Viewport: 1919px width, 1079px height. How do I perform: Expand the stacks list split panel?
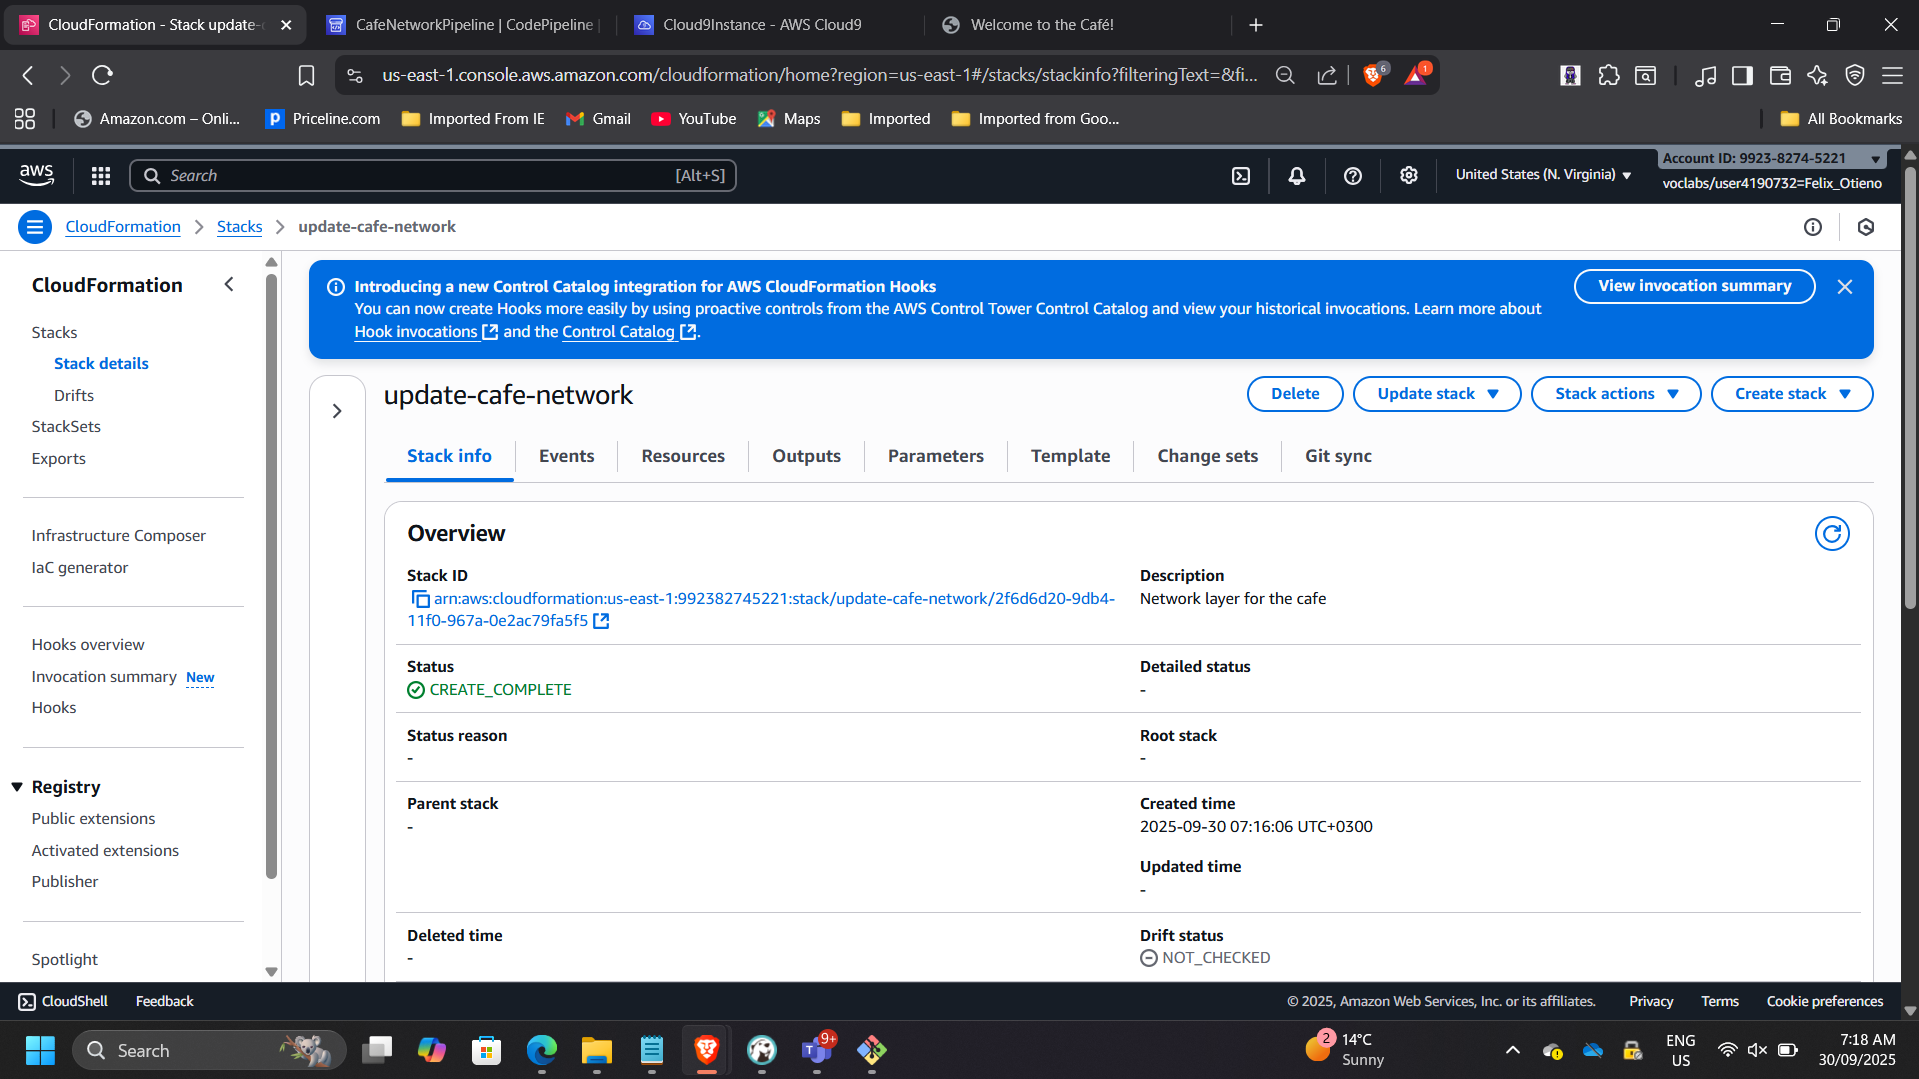(x=337, y=411)
